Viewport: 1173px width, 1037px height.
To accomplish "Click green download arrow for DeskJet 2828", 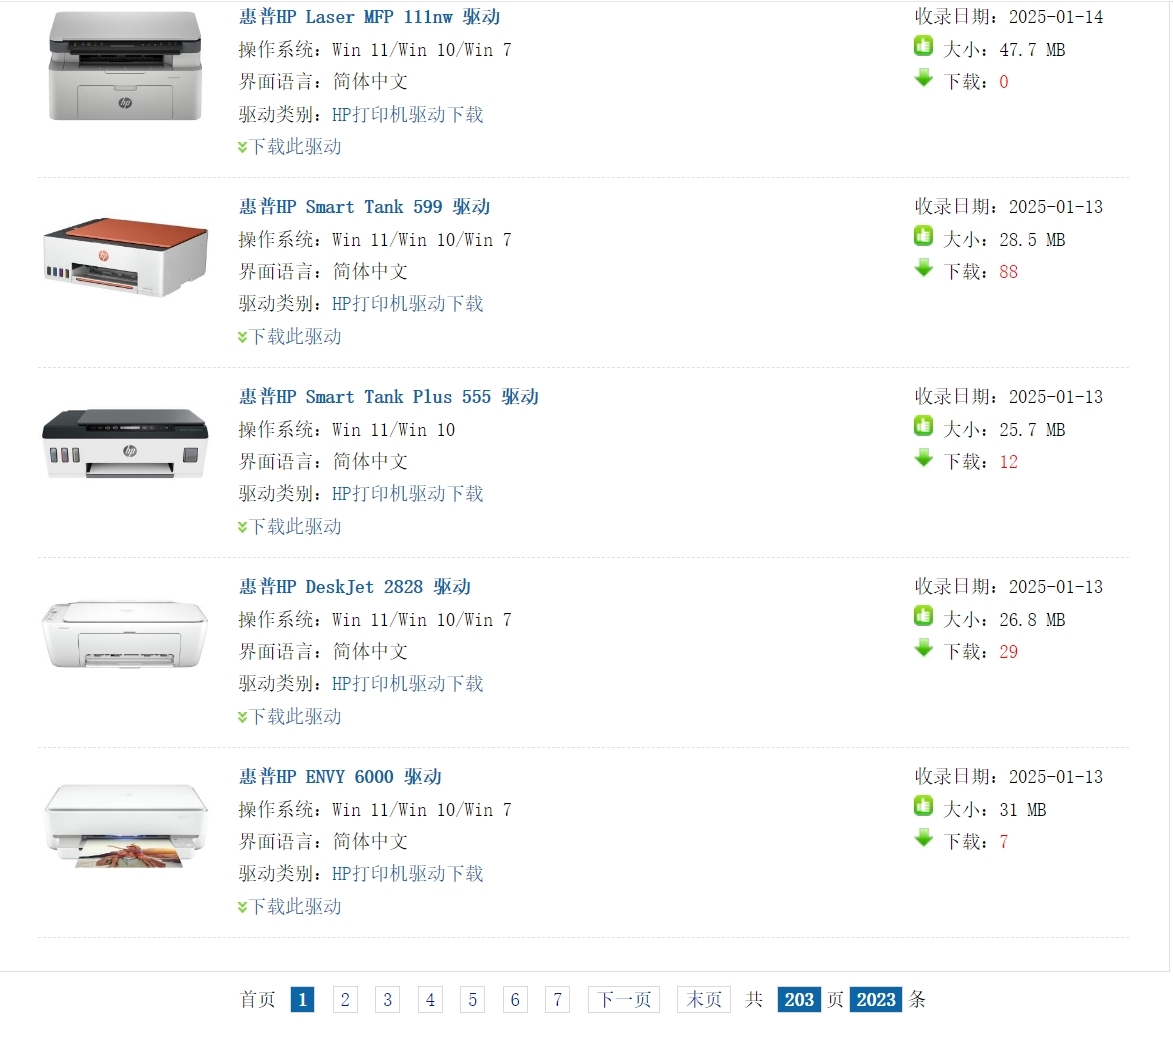I will click(x=924, y=648).
